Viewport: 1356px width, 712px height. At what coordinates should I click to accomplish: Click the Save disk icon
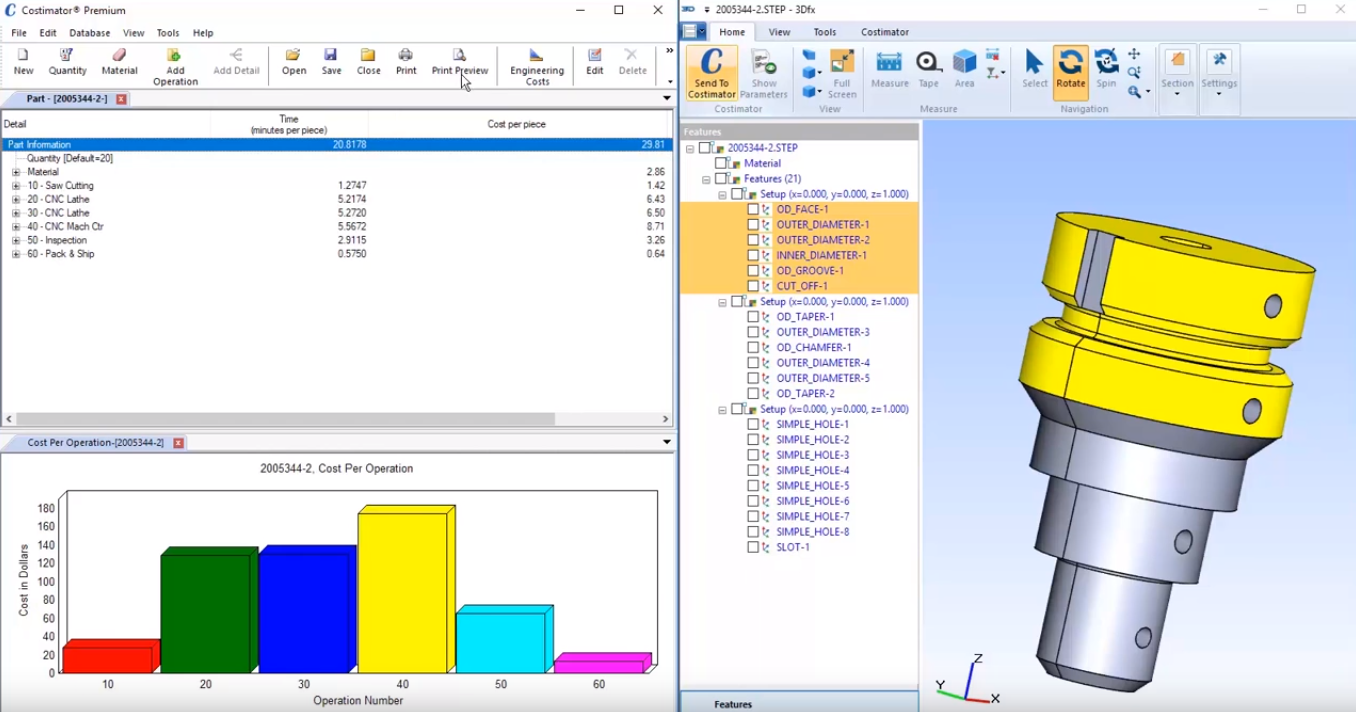click(331, 61)
